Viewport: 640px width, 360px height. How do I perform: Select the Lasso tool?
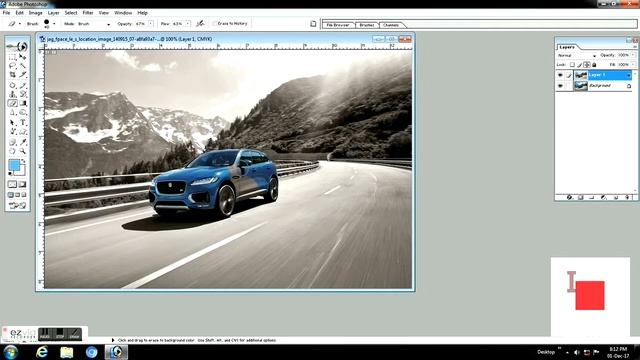(13, 66)
